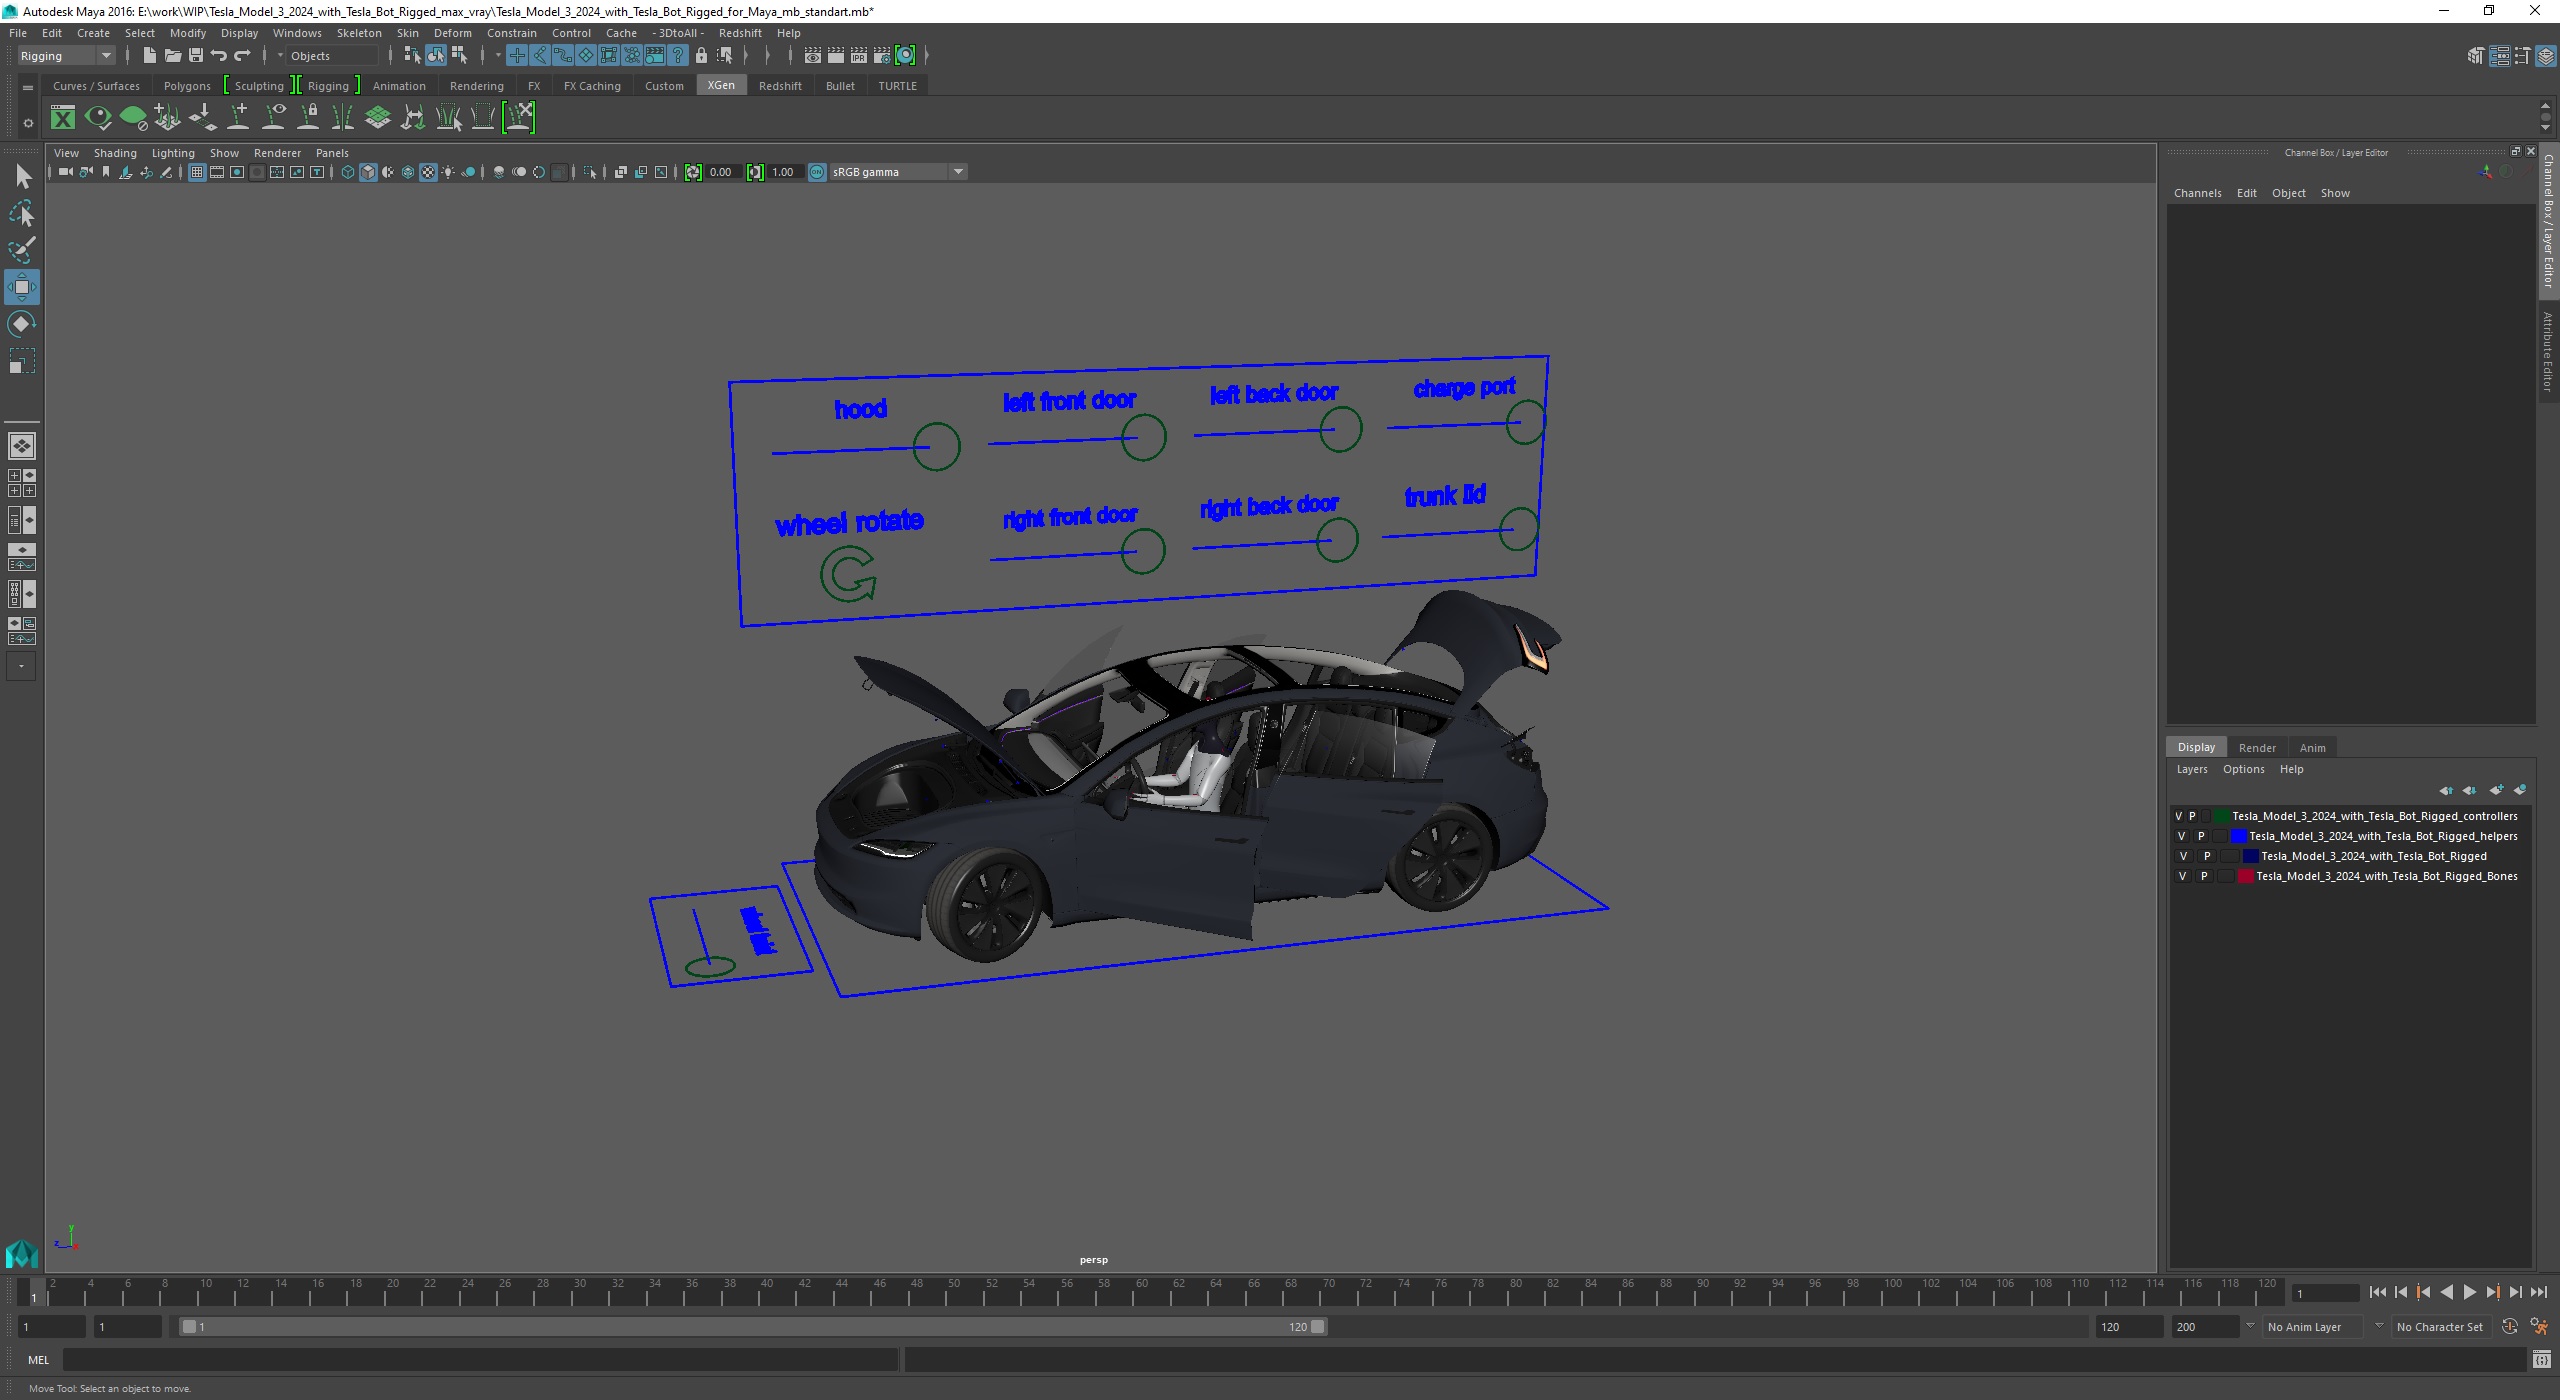The image size is (2560, 1400).
Task: Toggle the color management ON button
Action: coord(817,172)
